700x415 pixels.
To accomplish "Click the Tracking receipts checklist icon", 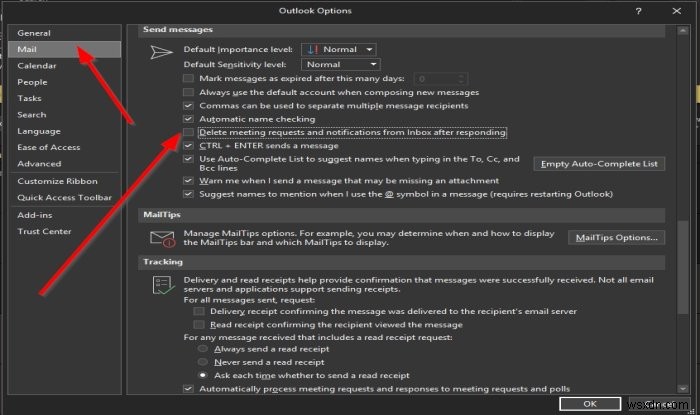I will 163,285.
